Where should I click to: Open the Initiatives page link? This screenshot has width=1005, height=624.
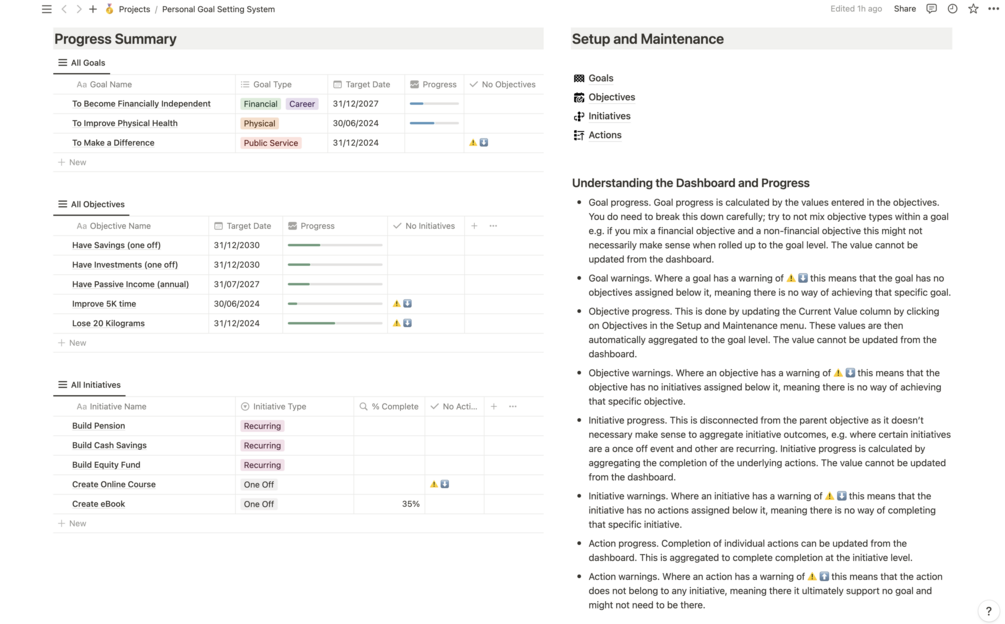609,116
